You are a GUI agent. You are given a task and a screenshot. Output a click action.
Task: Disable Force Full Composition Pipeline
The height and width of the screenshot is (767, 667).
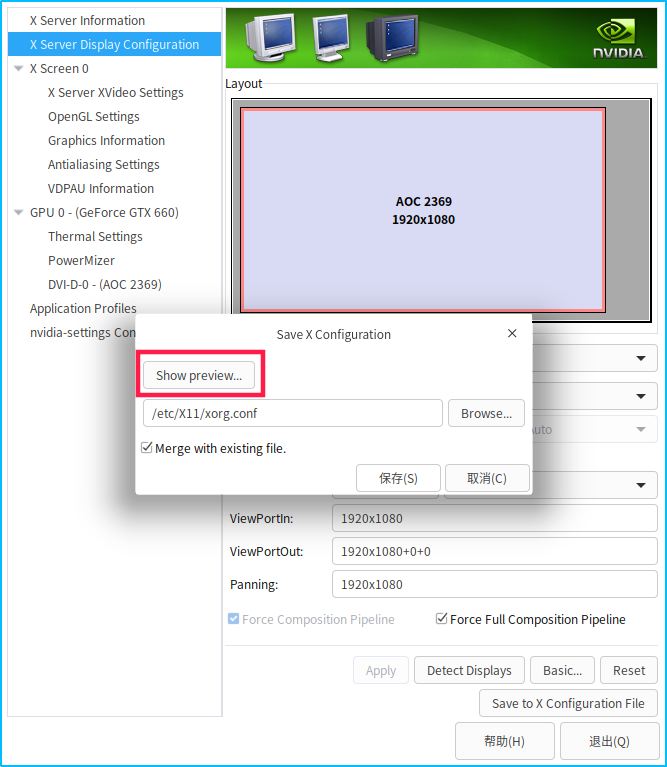pyautogui.click(x=441, y=619)
